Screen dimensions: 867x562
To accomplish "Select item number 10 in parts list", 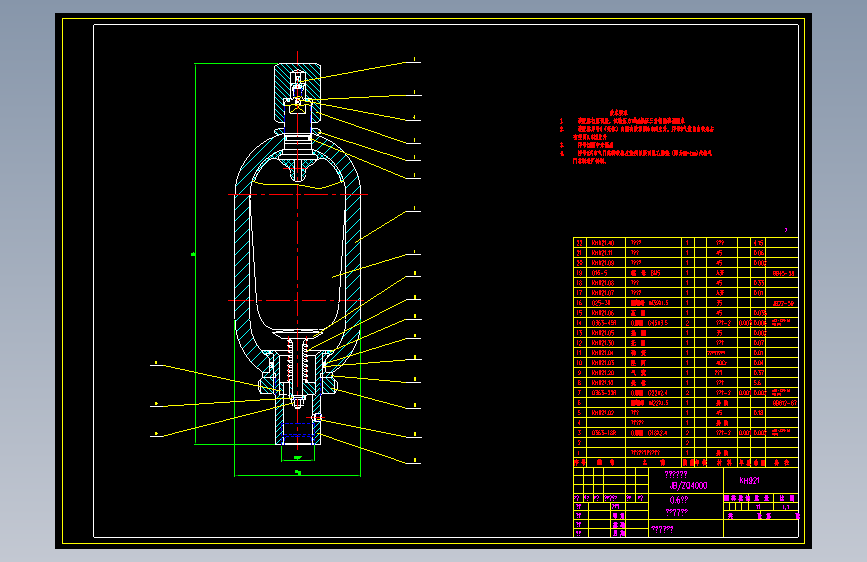I will (x=579, y=362).
